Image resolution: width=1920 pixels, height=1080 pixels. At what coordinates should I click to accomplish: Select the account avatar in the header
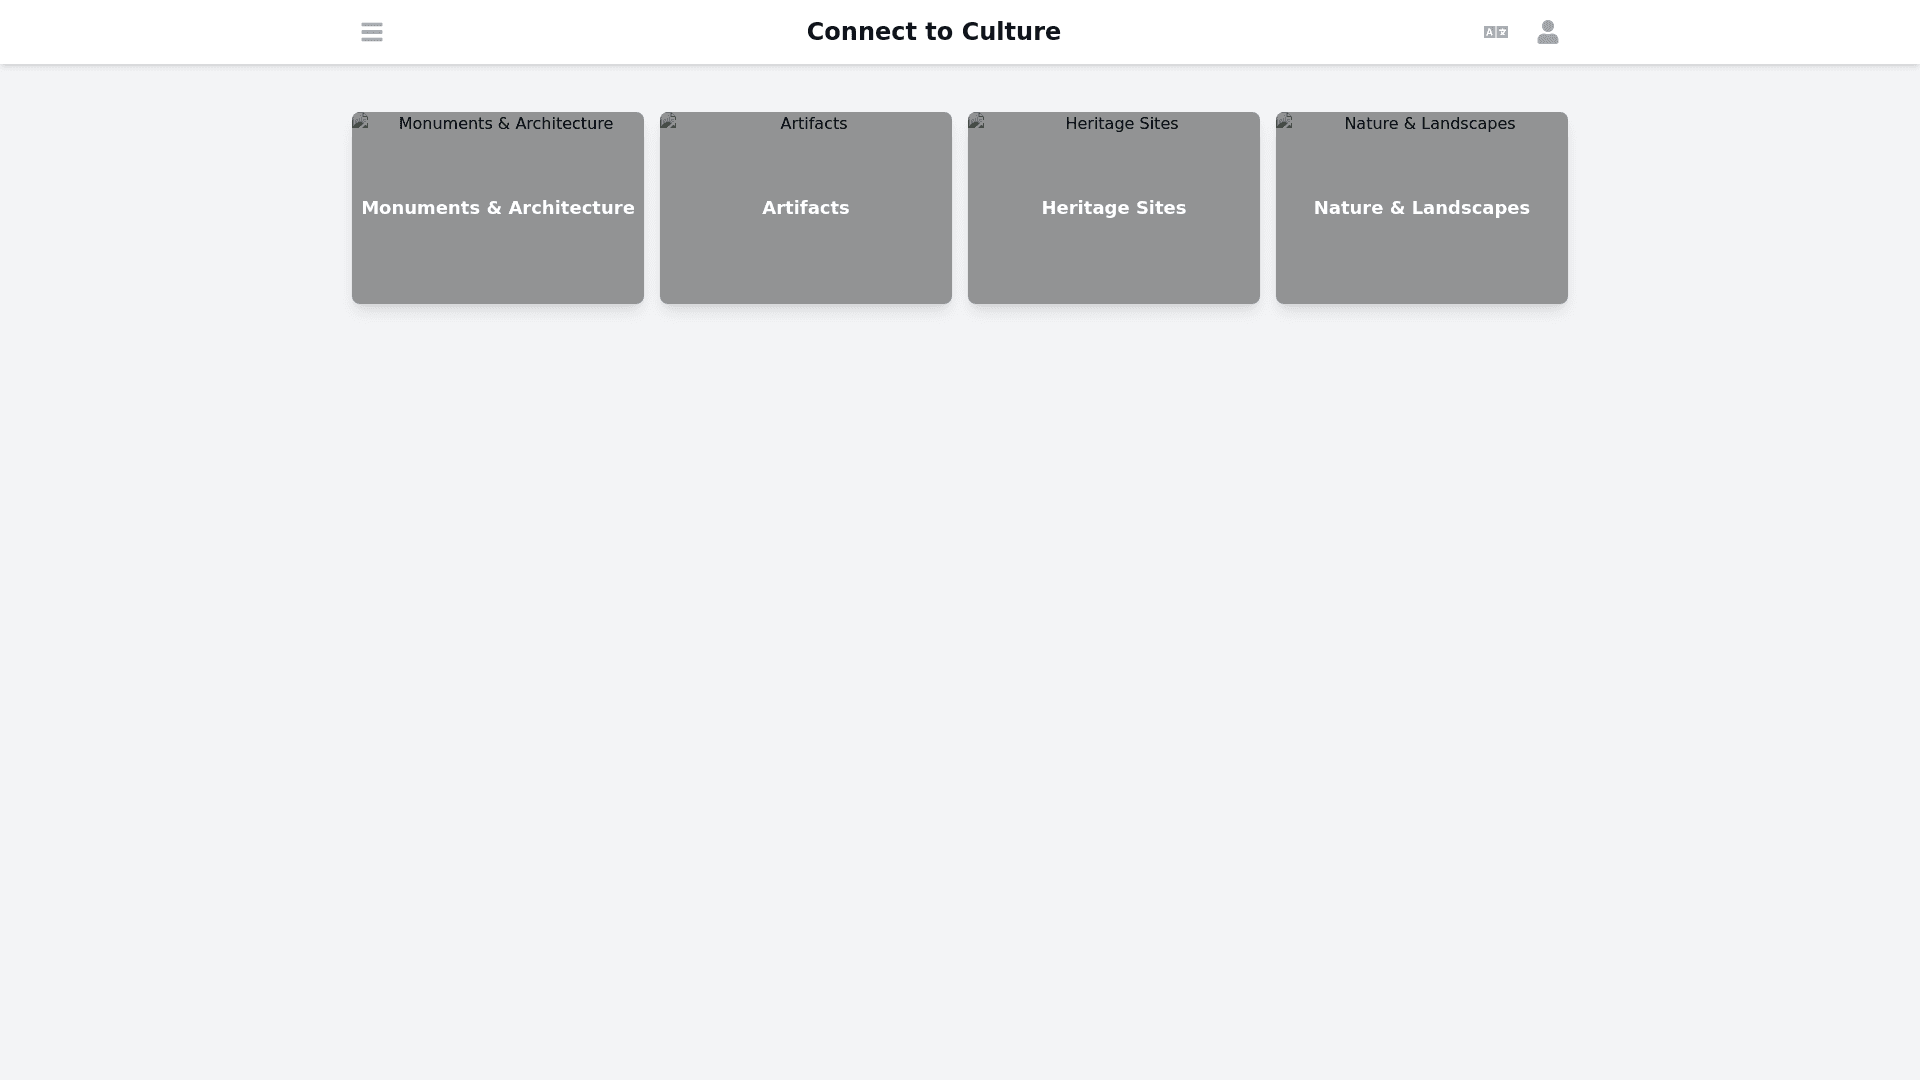point(1546,31)
